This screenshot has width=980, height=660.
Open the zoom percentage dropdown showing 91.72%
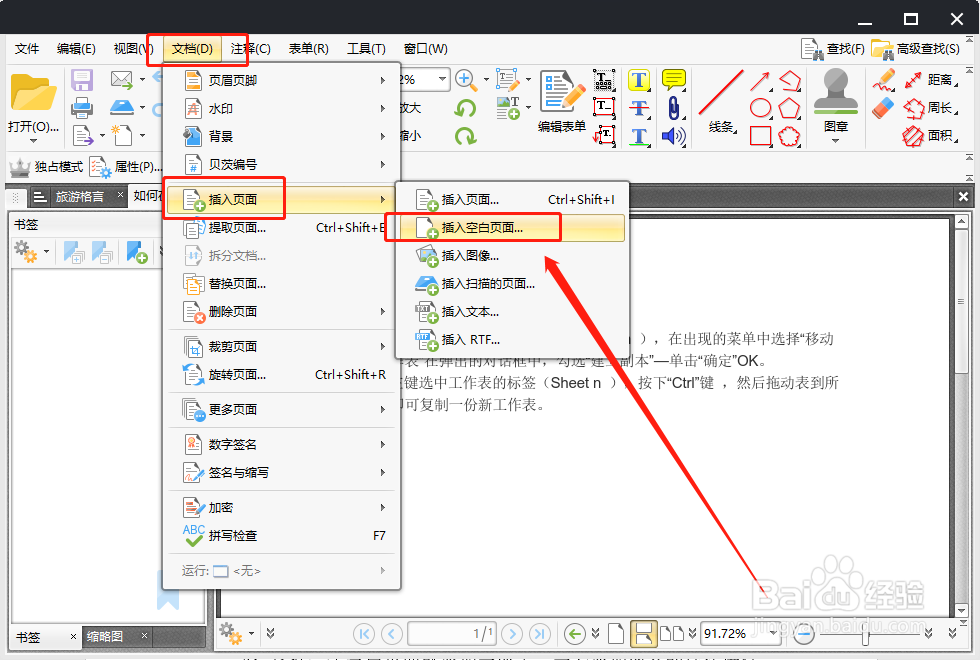click(x=772, y=633)
